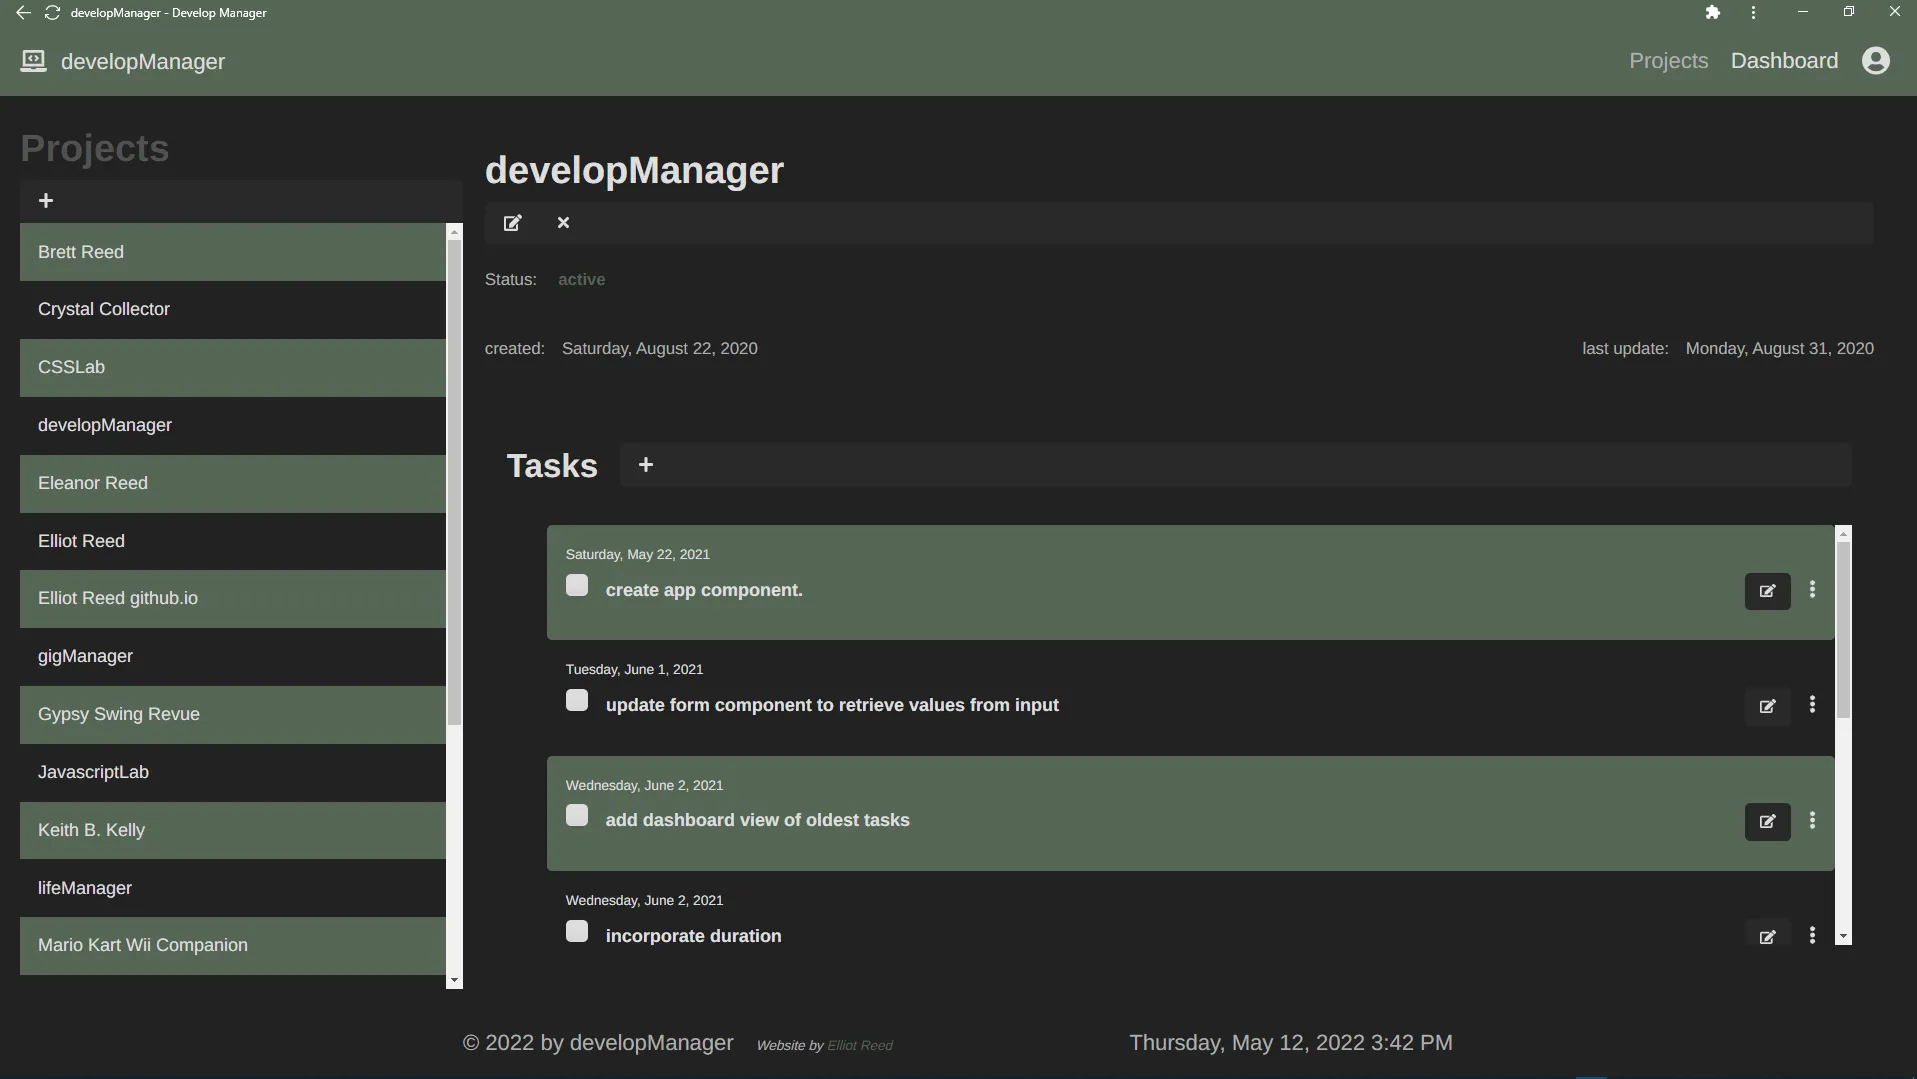Go to the Dashboard page
Screen dimensions: 1917x1079
(1783, 60)
